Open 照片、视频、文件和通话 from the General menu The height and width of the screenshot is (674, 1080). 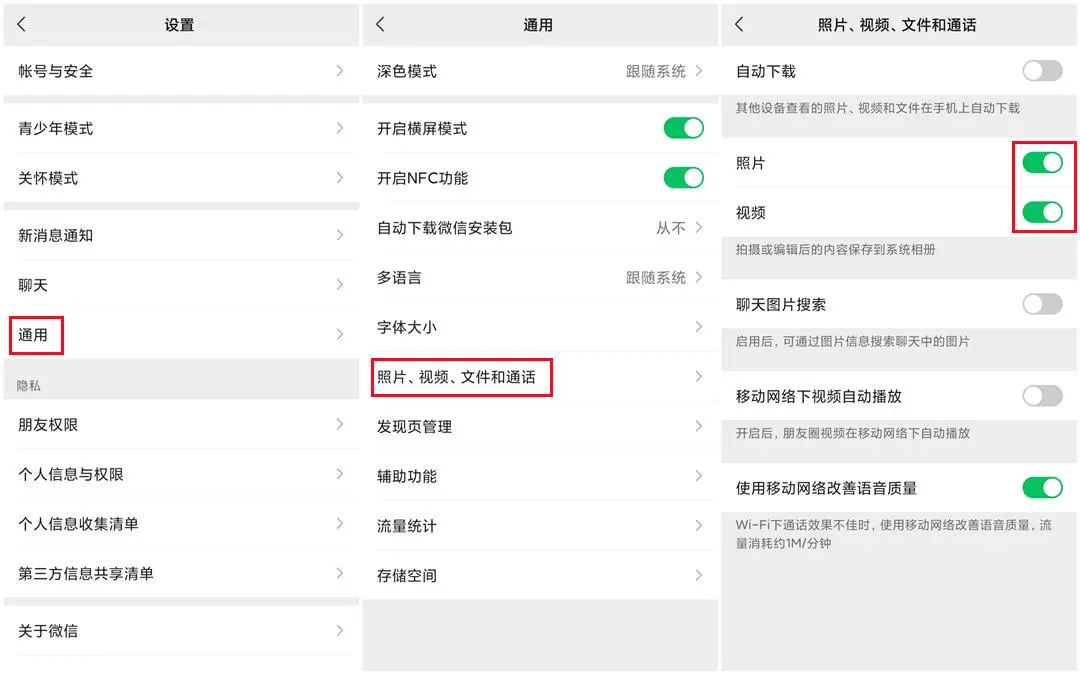(462, 378)
